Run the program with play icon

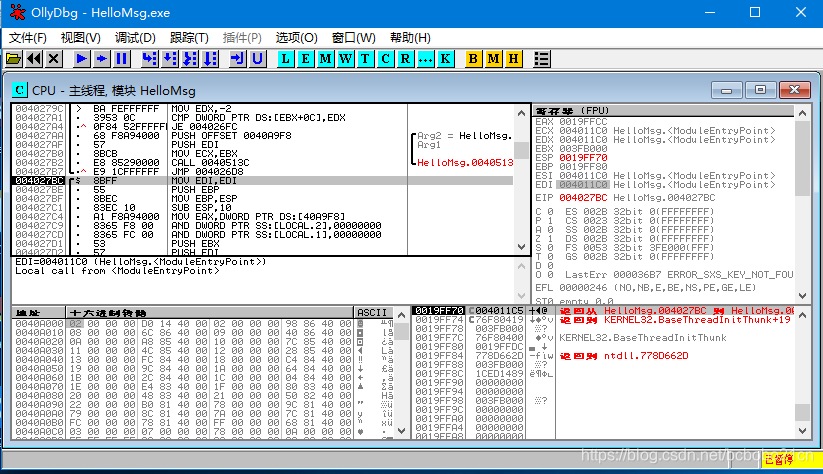point(81,59)
